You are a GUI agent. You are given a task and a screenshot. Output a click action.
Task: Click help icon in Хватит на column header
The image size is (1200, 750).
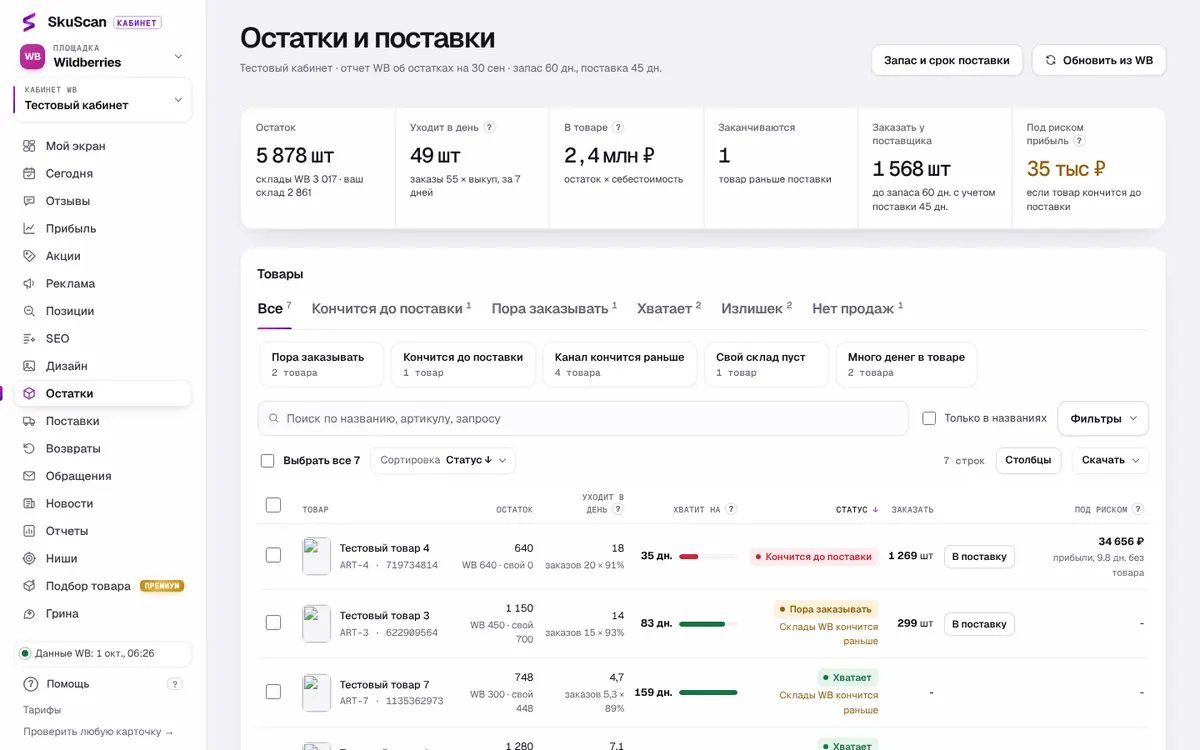pyautogui.click(x=731, y=509)
